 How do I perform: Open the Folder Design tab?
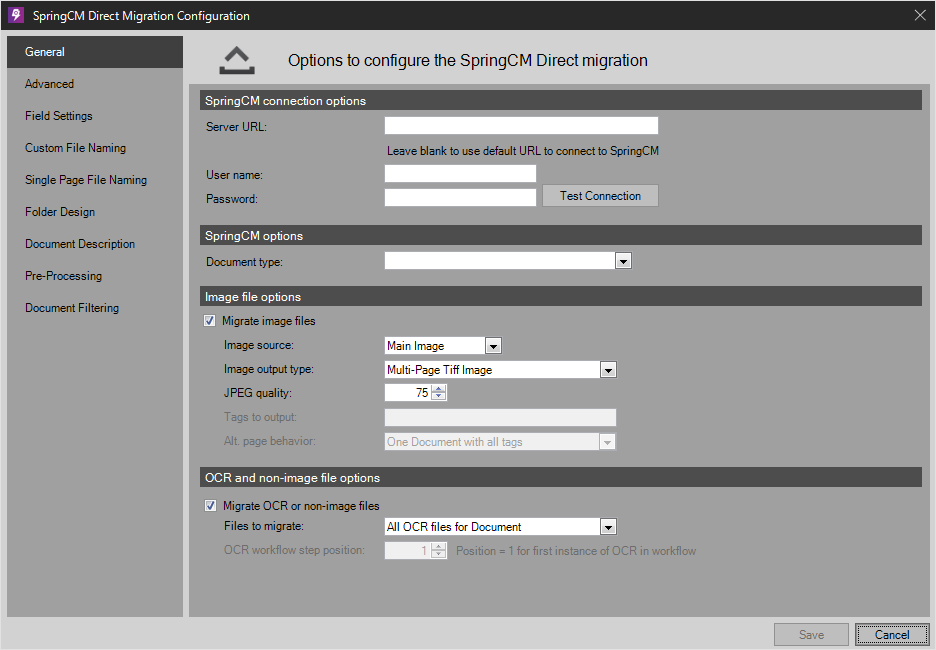pos(95,212)
